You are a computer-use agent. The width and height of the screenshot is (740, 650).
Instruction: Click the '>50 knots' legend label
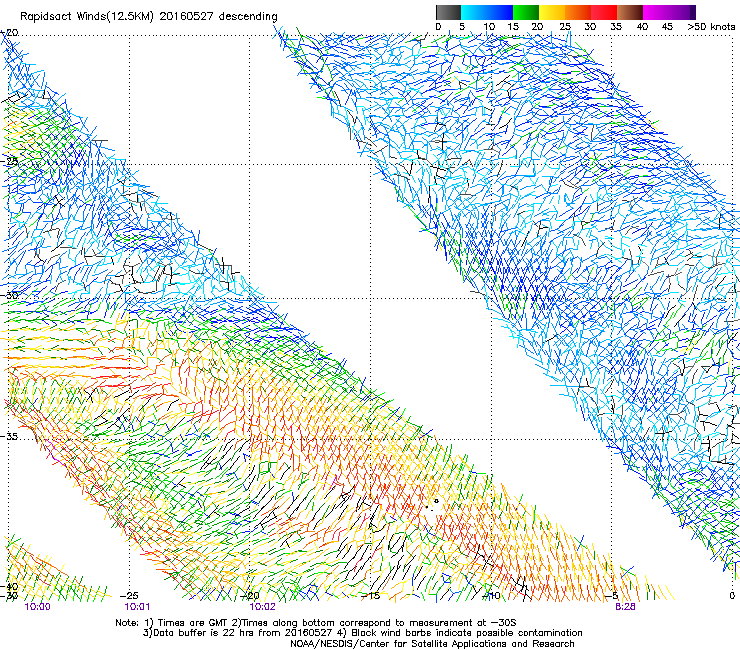tap(711, 27)
